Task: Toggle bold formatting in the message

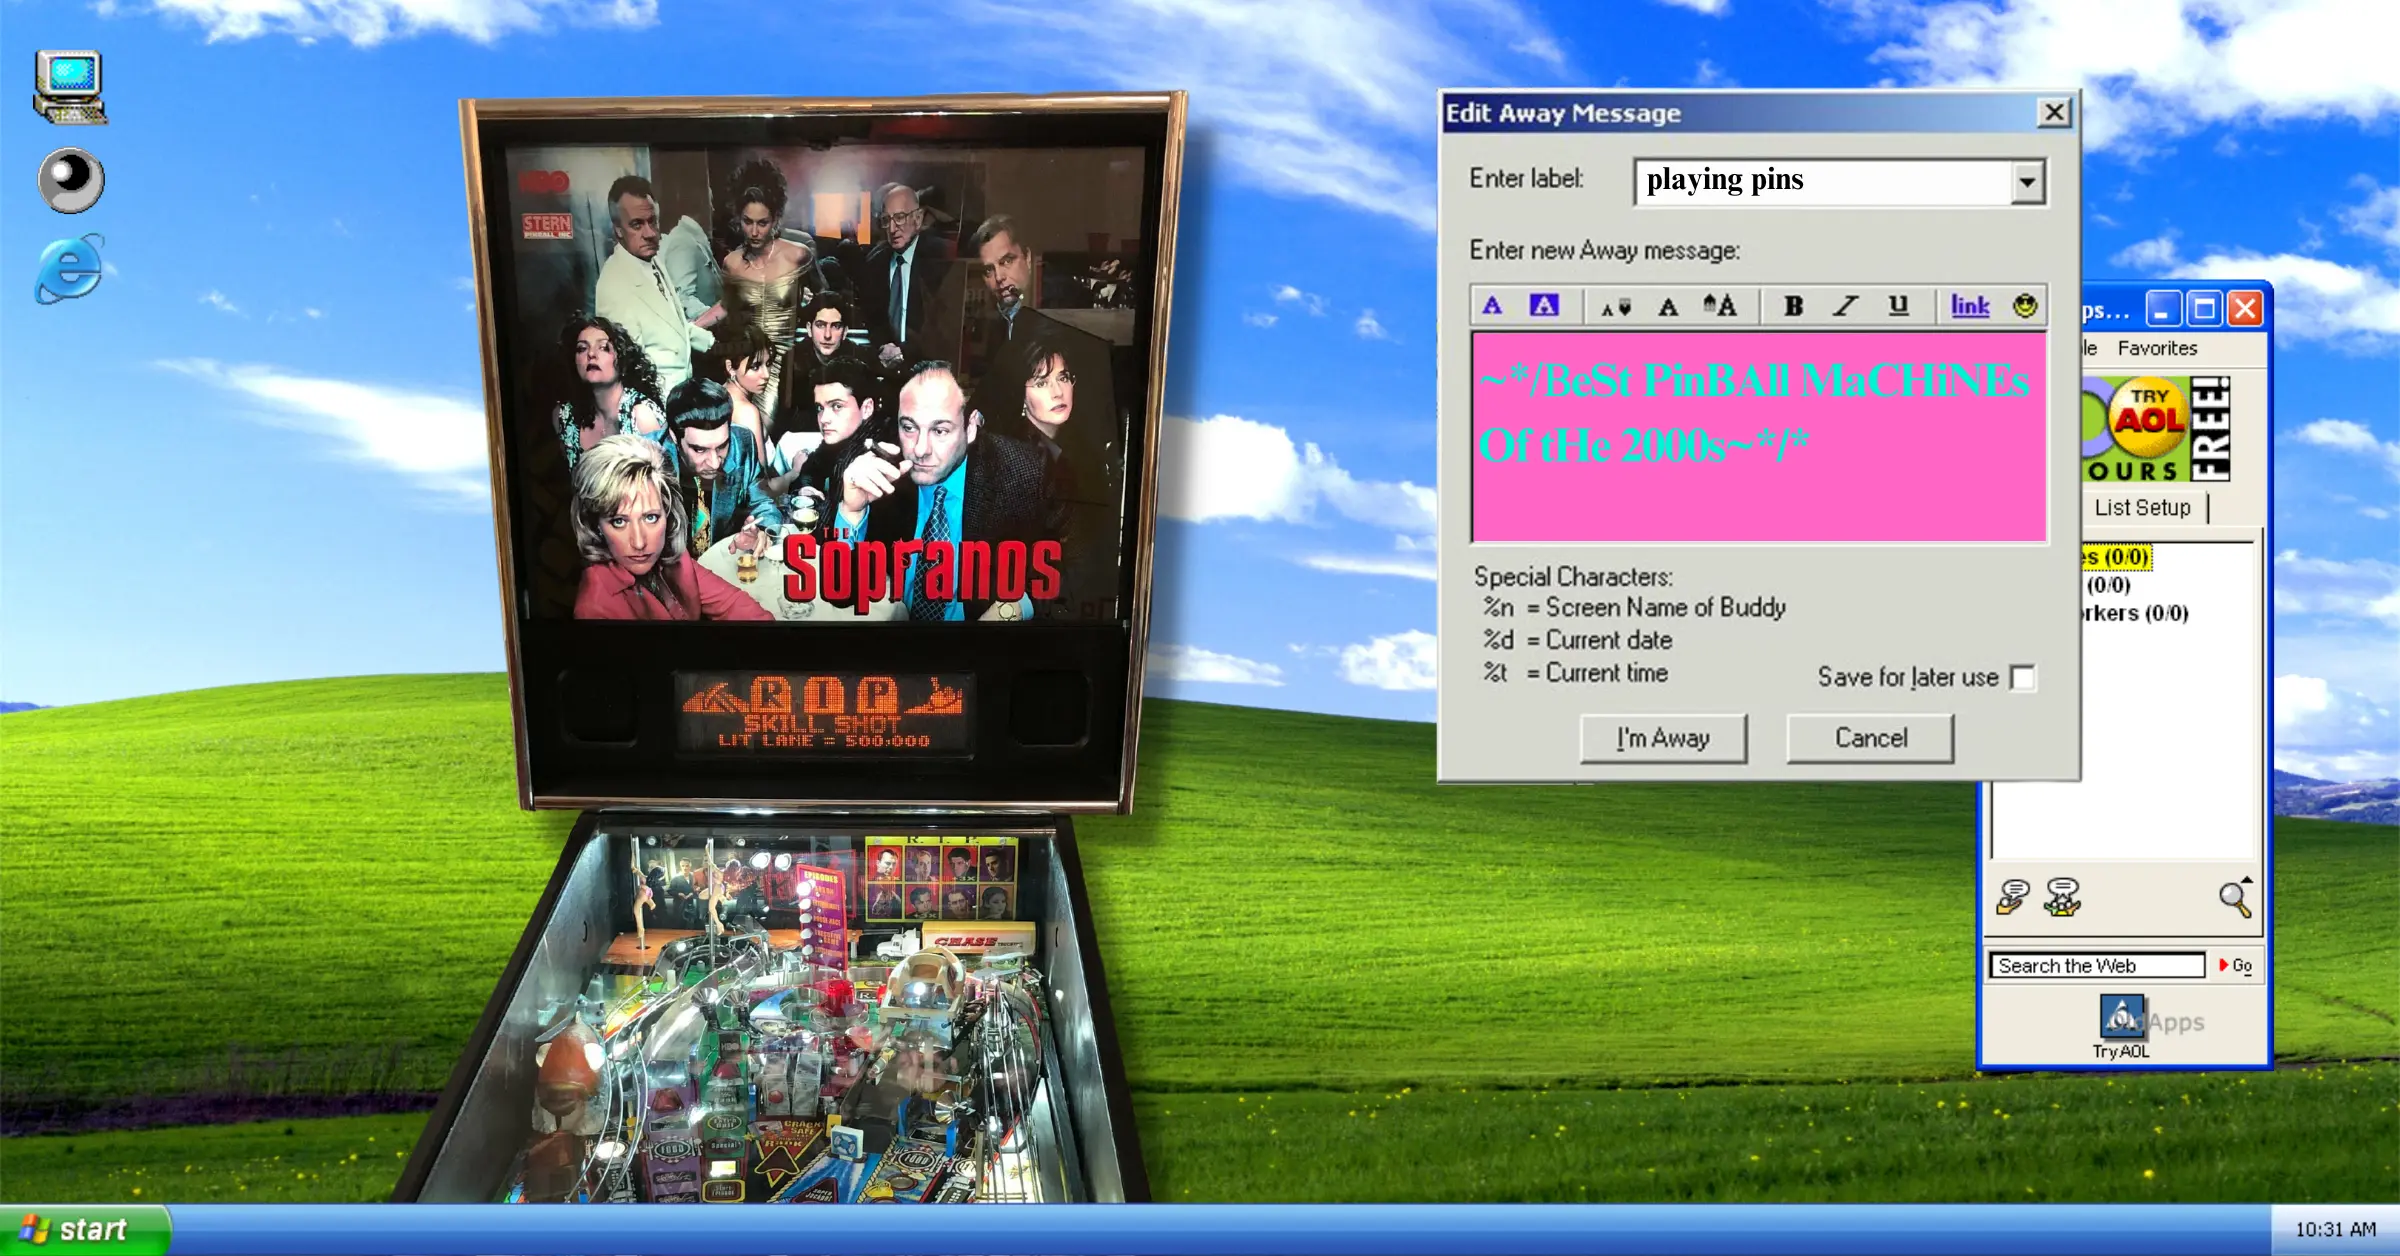Action: (1793, 305)
